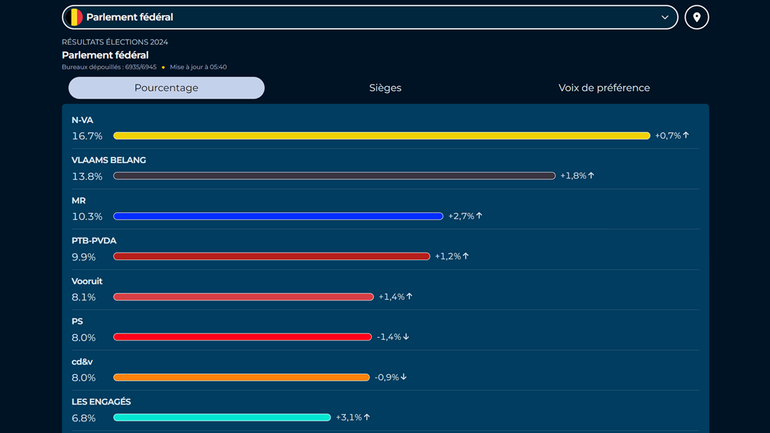
Task: Click the PS bright red bar
Action: point(243,337)
